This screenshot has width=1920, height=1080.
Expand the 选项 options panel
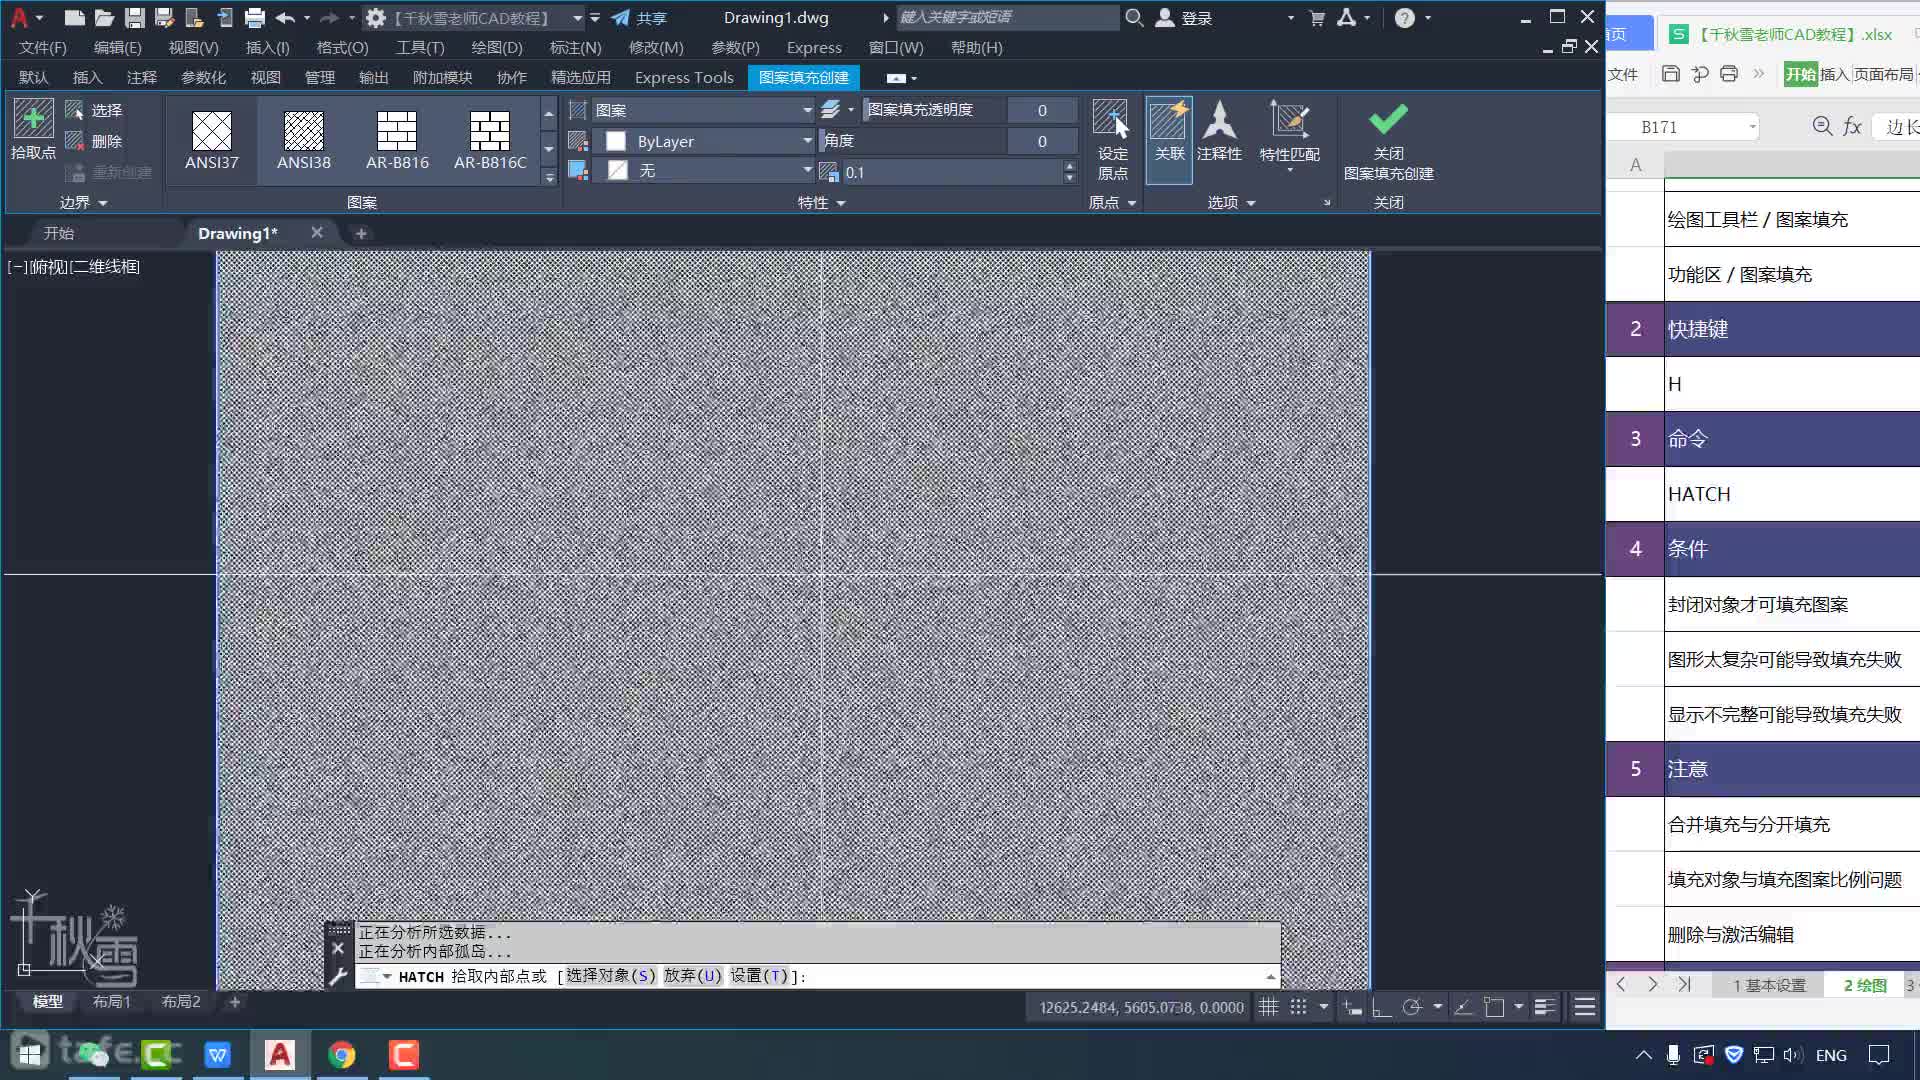click(x=1231, y=202)
